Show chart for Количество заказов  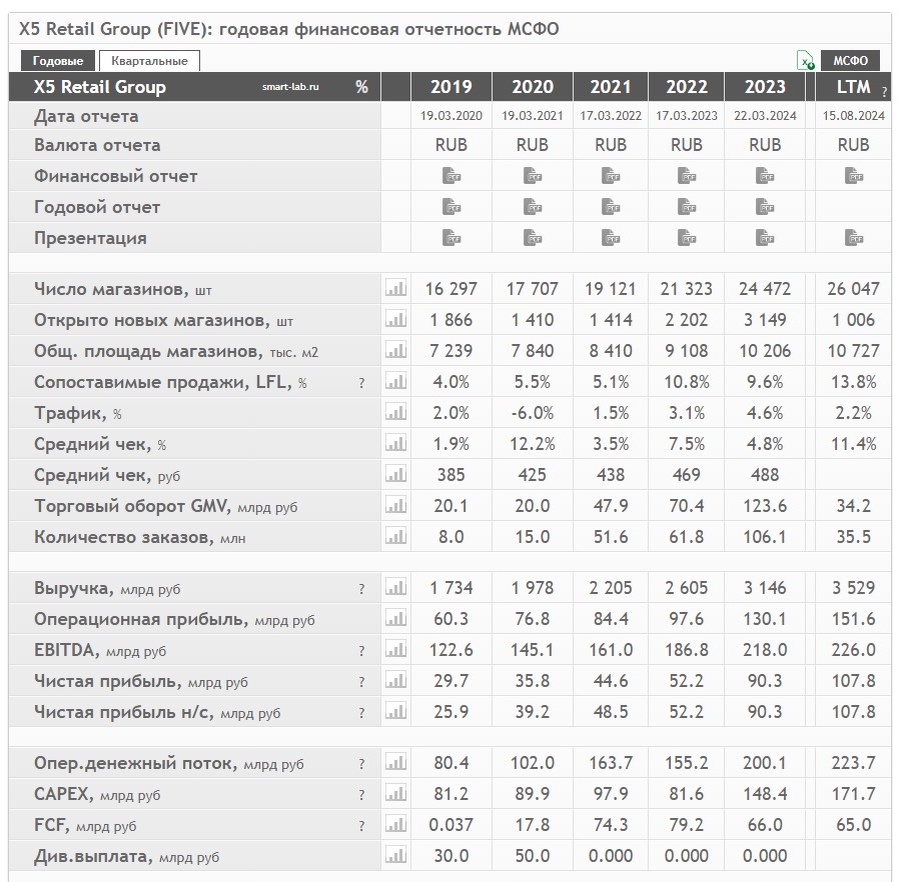[396, 537]
